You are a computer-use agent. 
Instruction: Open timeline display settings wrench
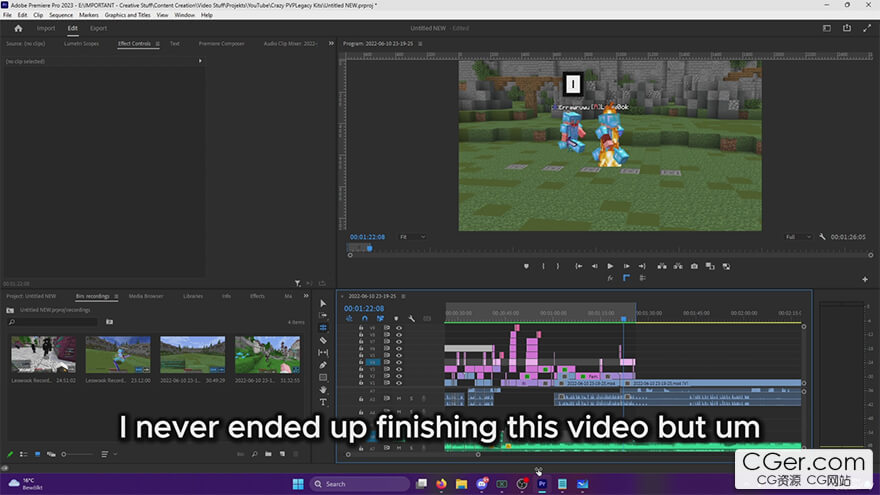tap(411, 319)
